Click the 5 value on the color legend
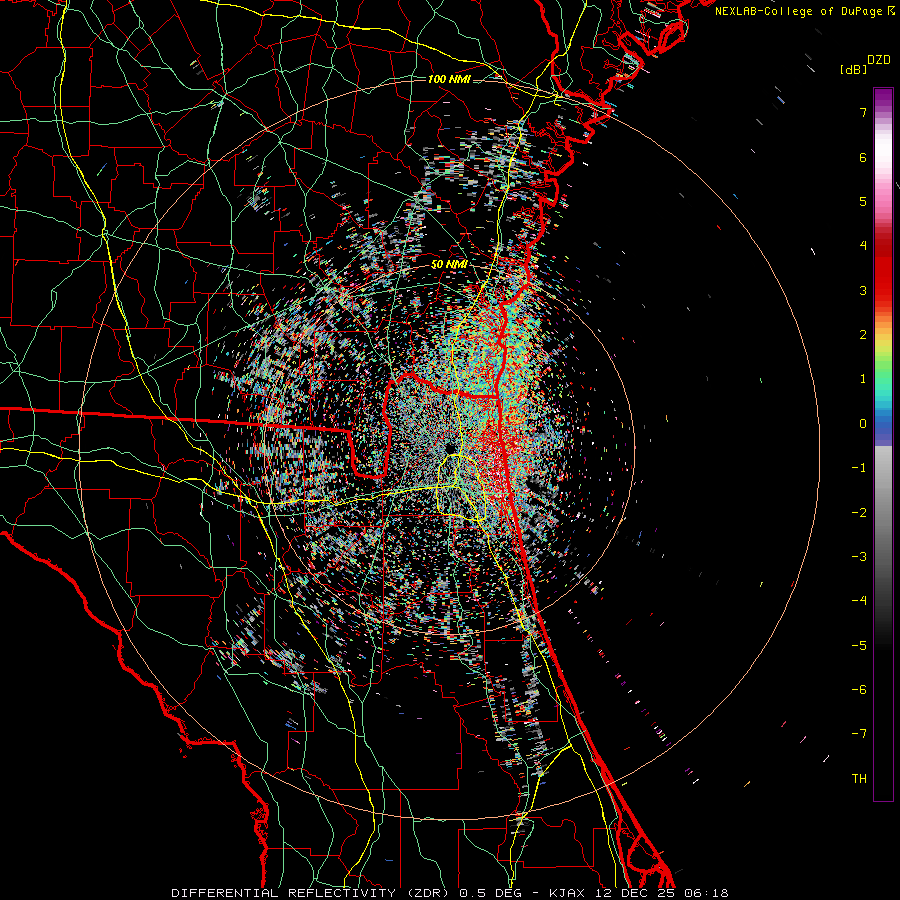Viewport: 900px width, 900px height. pyautogui.click(x=863, y=201)
